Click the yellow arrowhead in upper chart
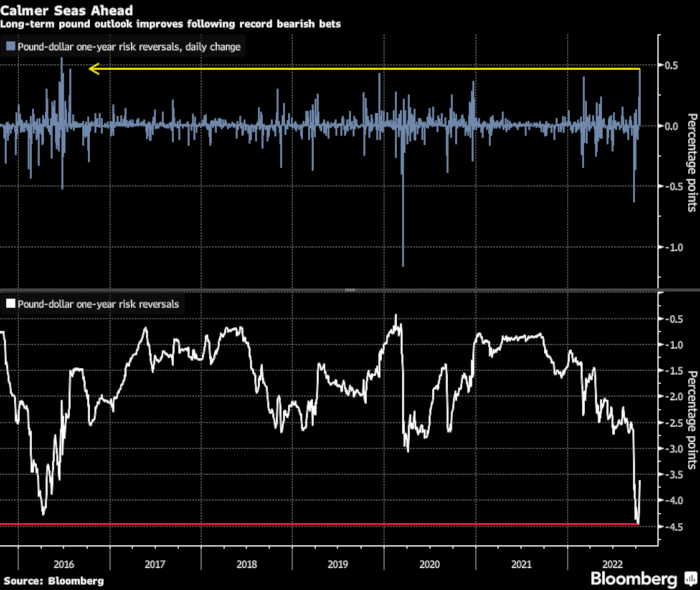 point(94,69)
